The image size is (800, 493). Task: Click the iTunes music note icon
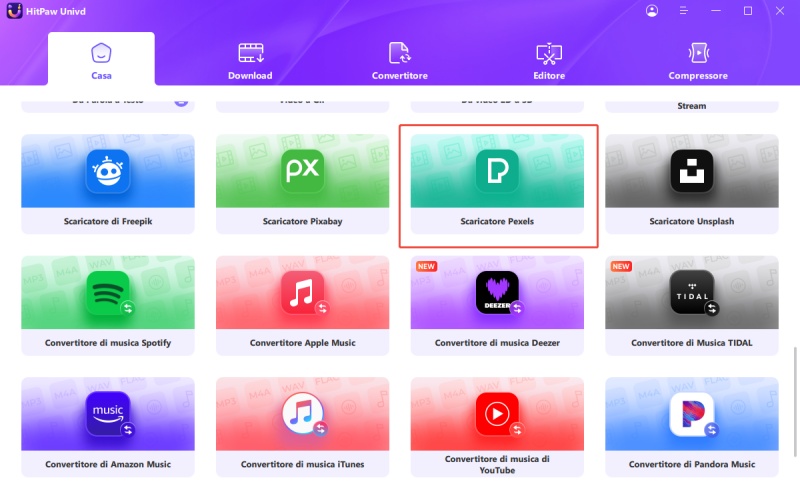[x=303, y=414]
